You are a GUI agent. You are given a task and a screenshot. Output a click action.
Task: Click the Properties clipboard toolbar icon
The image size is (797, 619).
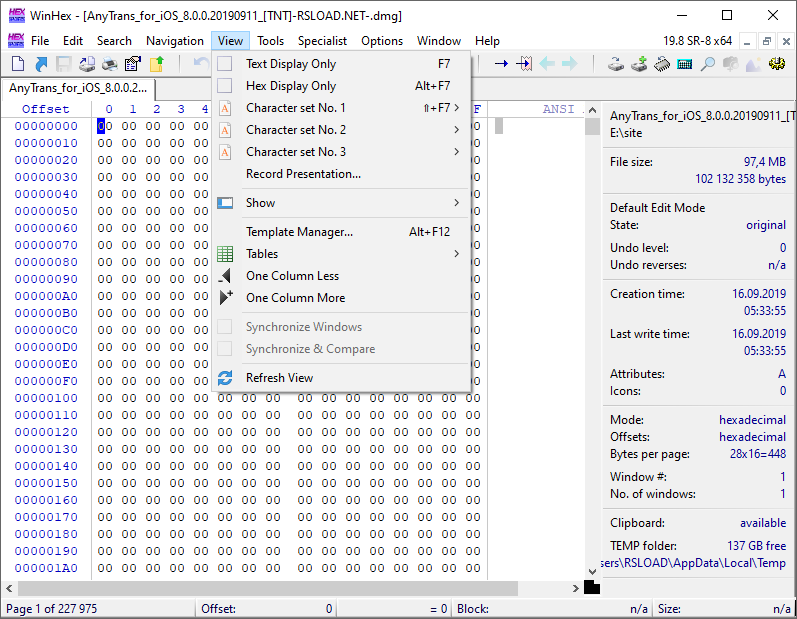tap(133, 64)
